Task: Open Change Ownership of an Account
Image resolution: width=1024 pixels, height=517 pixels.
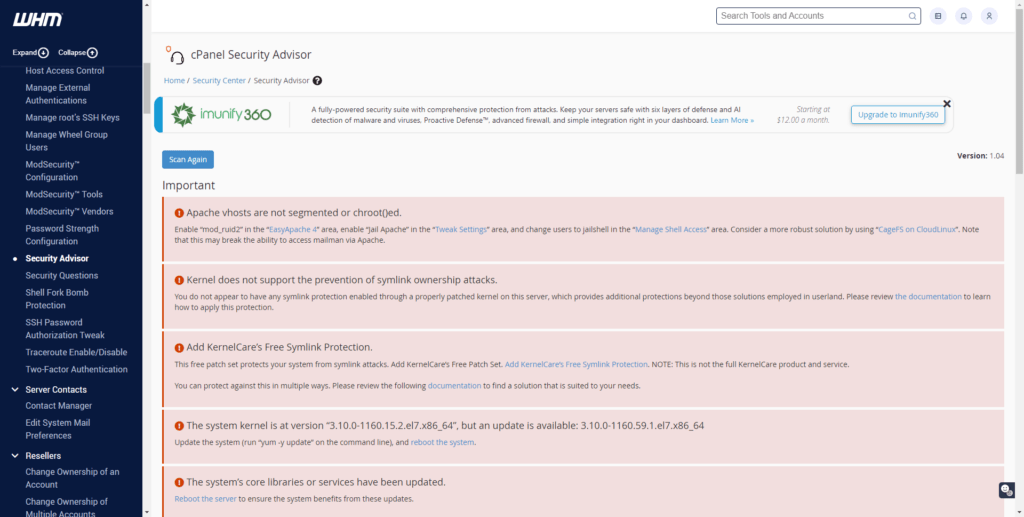Action: (72, 478)
